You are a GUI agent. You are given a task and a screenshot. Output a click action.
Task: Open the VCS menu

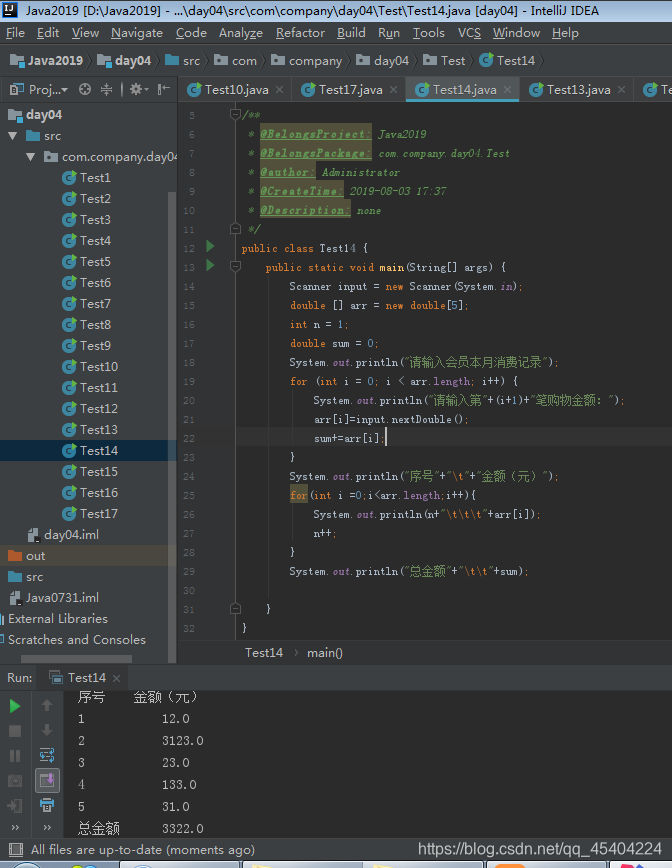(469, 33)
